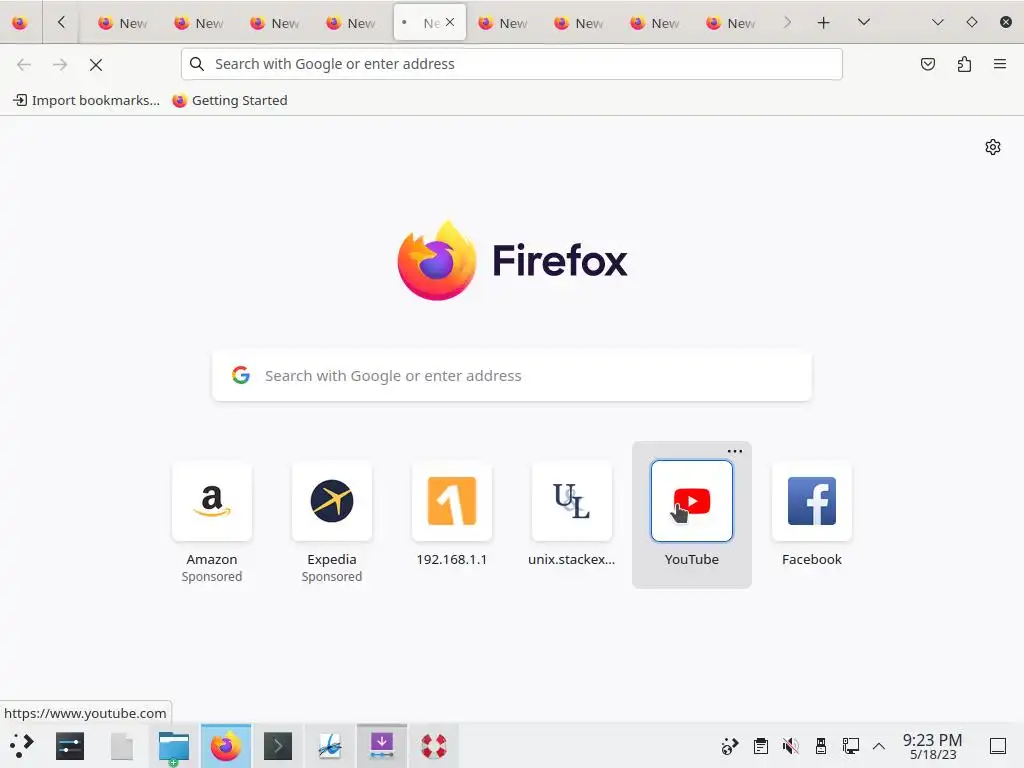Open the updates tray icon
Screen dimensions: 1024x768
point(729,746)
